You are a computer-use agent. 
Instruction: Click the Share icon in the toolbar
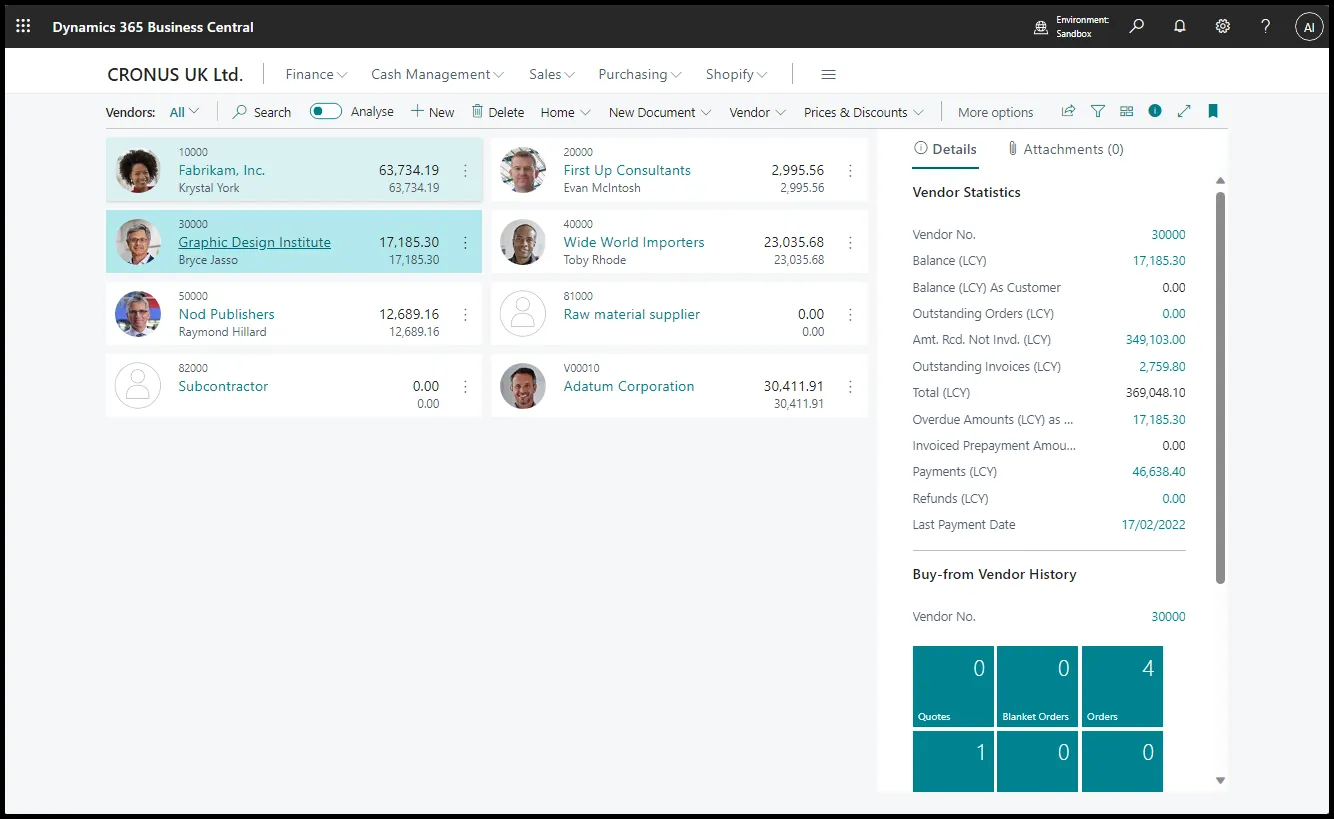coord(1068,111)
